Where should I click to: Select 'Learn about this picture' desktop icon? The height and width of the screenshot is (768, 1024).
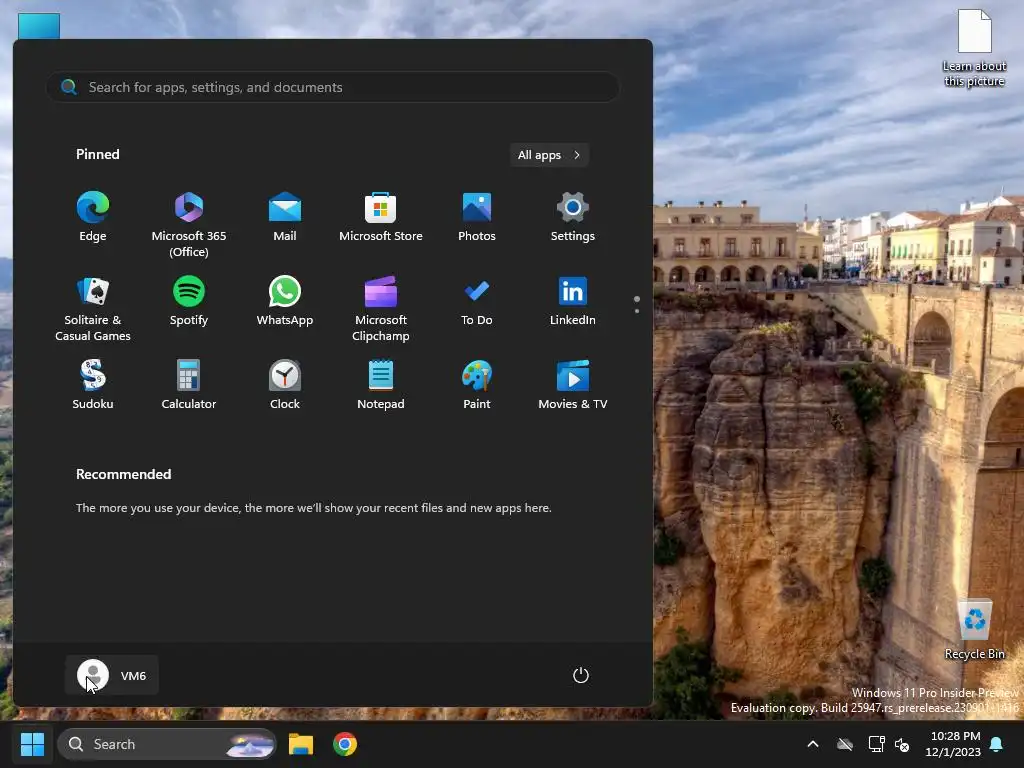coord(974,48)
